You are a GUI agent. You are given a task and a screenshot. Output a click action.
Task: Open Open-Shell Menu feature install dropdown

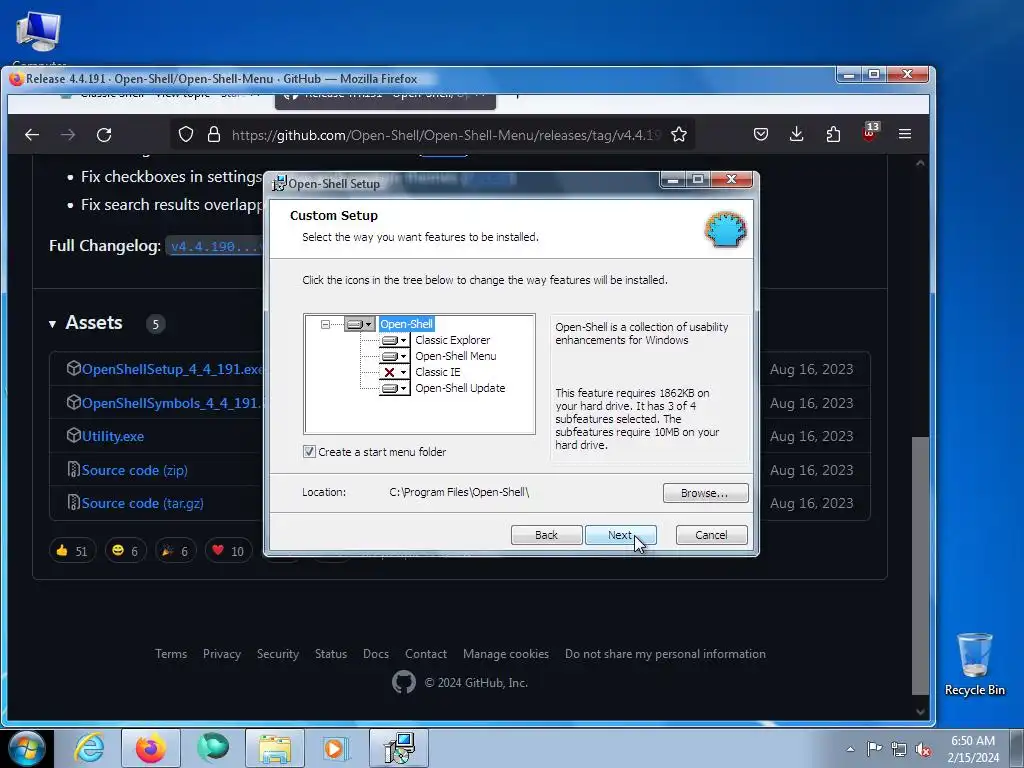394,356
